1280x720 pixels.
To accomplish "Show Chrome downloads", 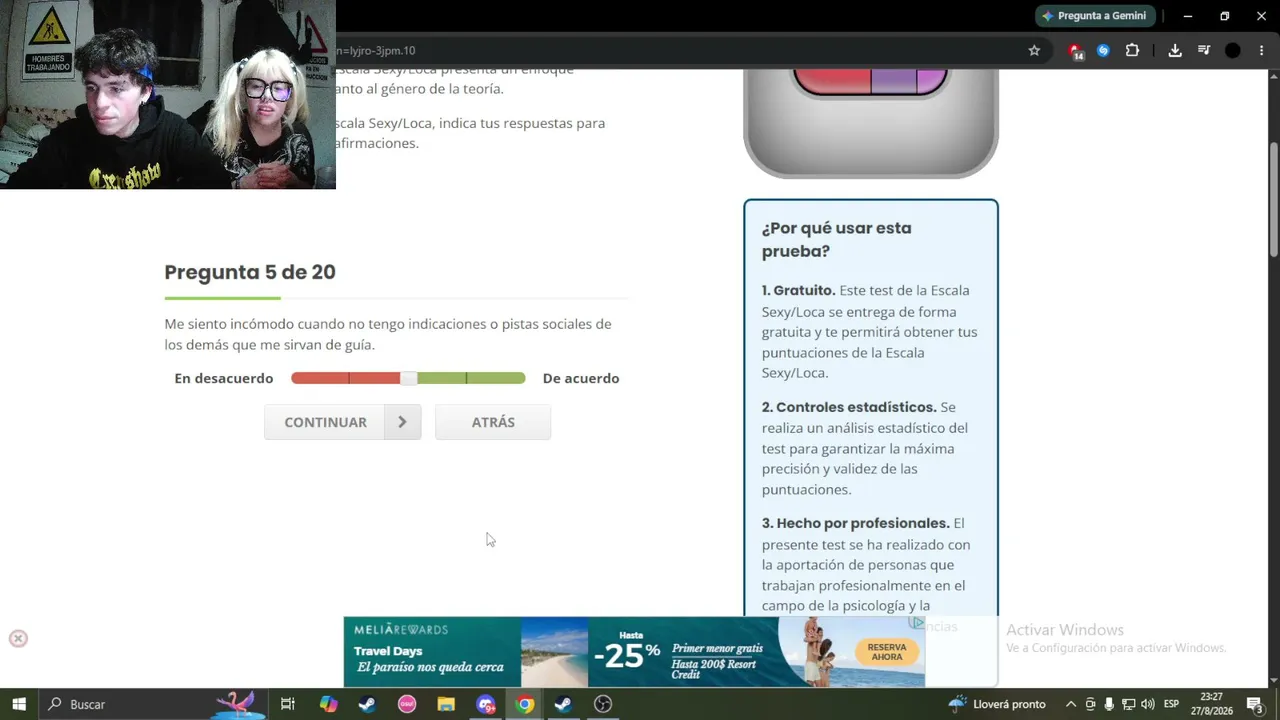I will coord(1175,50).
